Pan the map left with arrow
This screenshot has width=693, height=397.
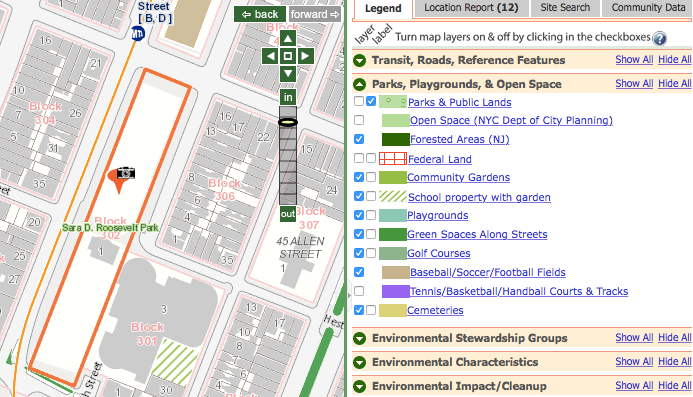(x=270, y=56)
